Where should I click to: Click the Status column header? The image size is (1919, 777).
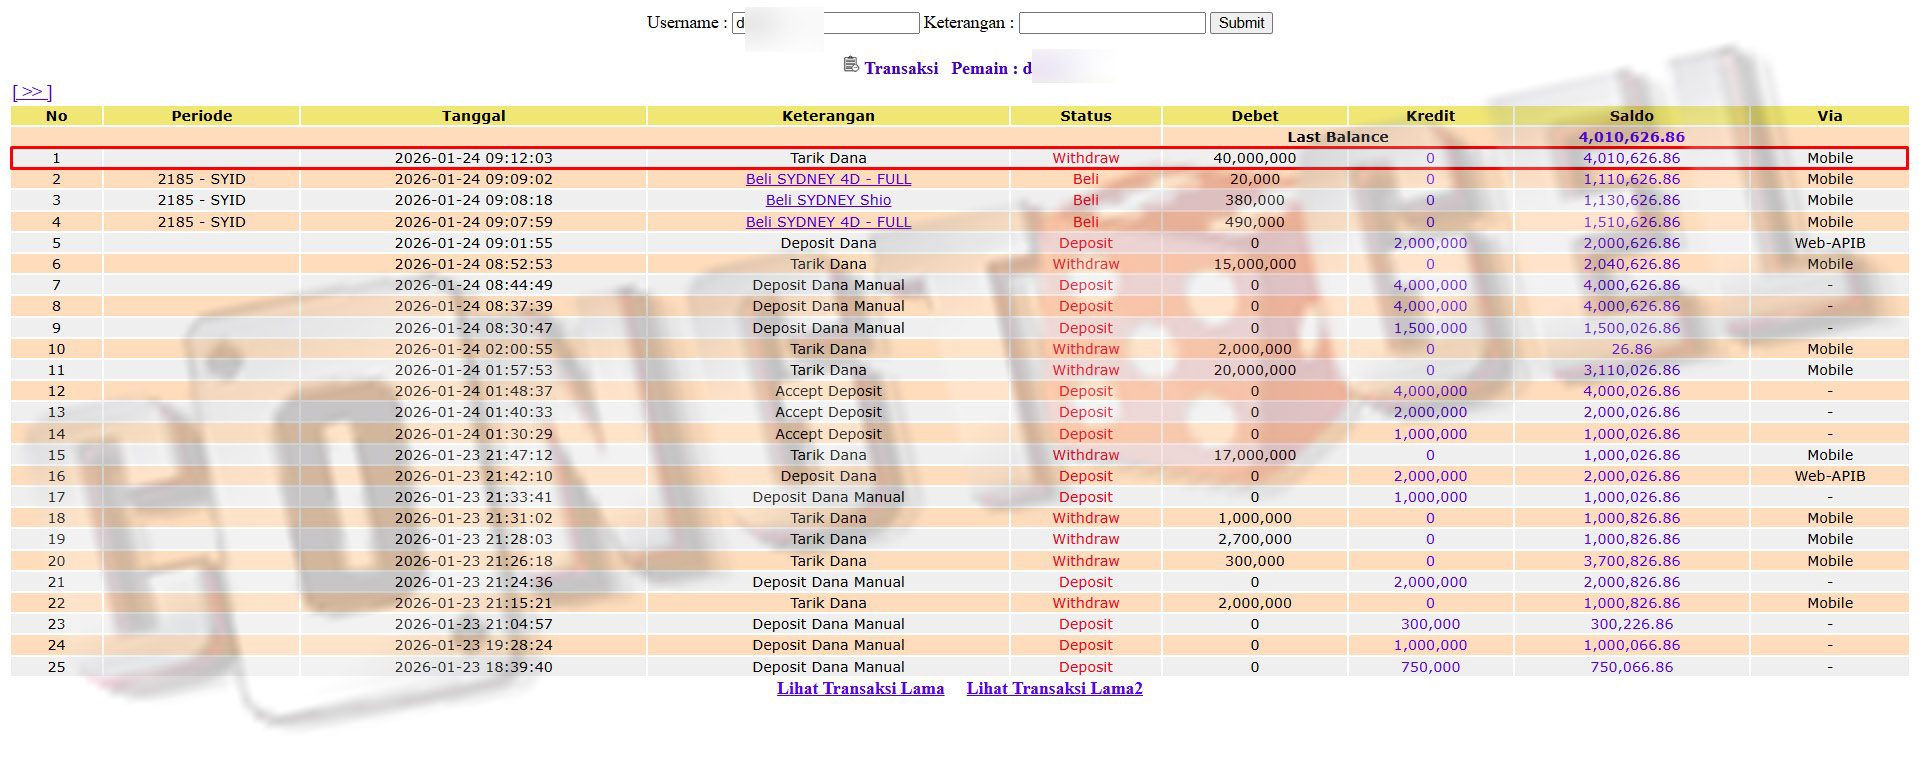click(1085, 116)
